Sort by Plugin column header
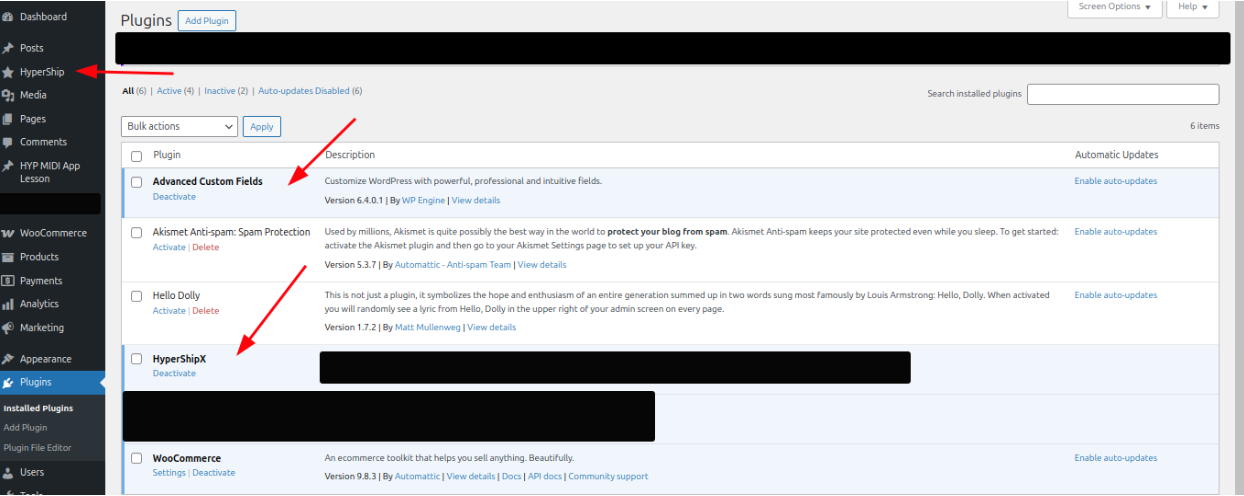This screenshot has height=496, width=1244. pos(167,155)
